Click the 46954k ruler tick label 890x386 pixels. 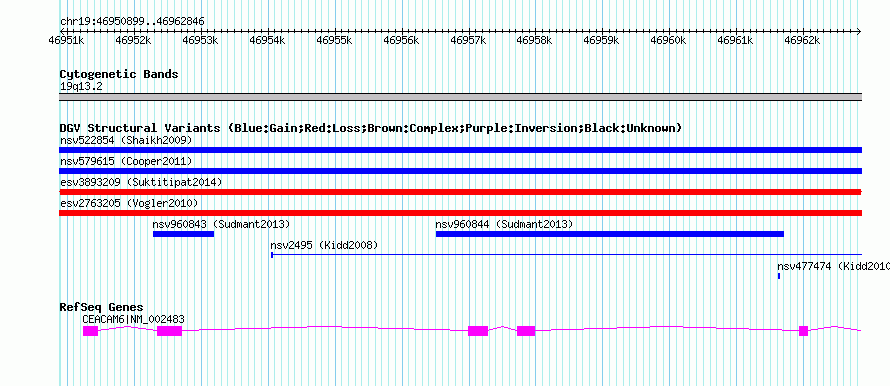point(268,41)
